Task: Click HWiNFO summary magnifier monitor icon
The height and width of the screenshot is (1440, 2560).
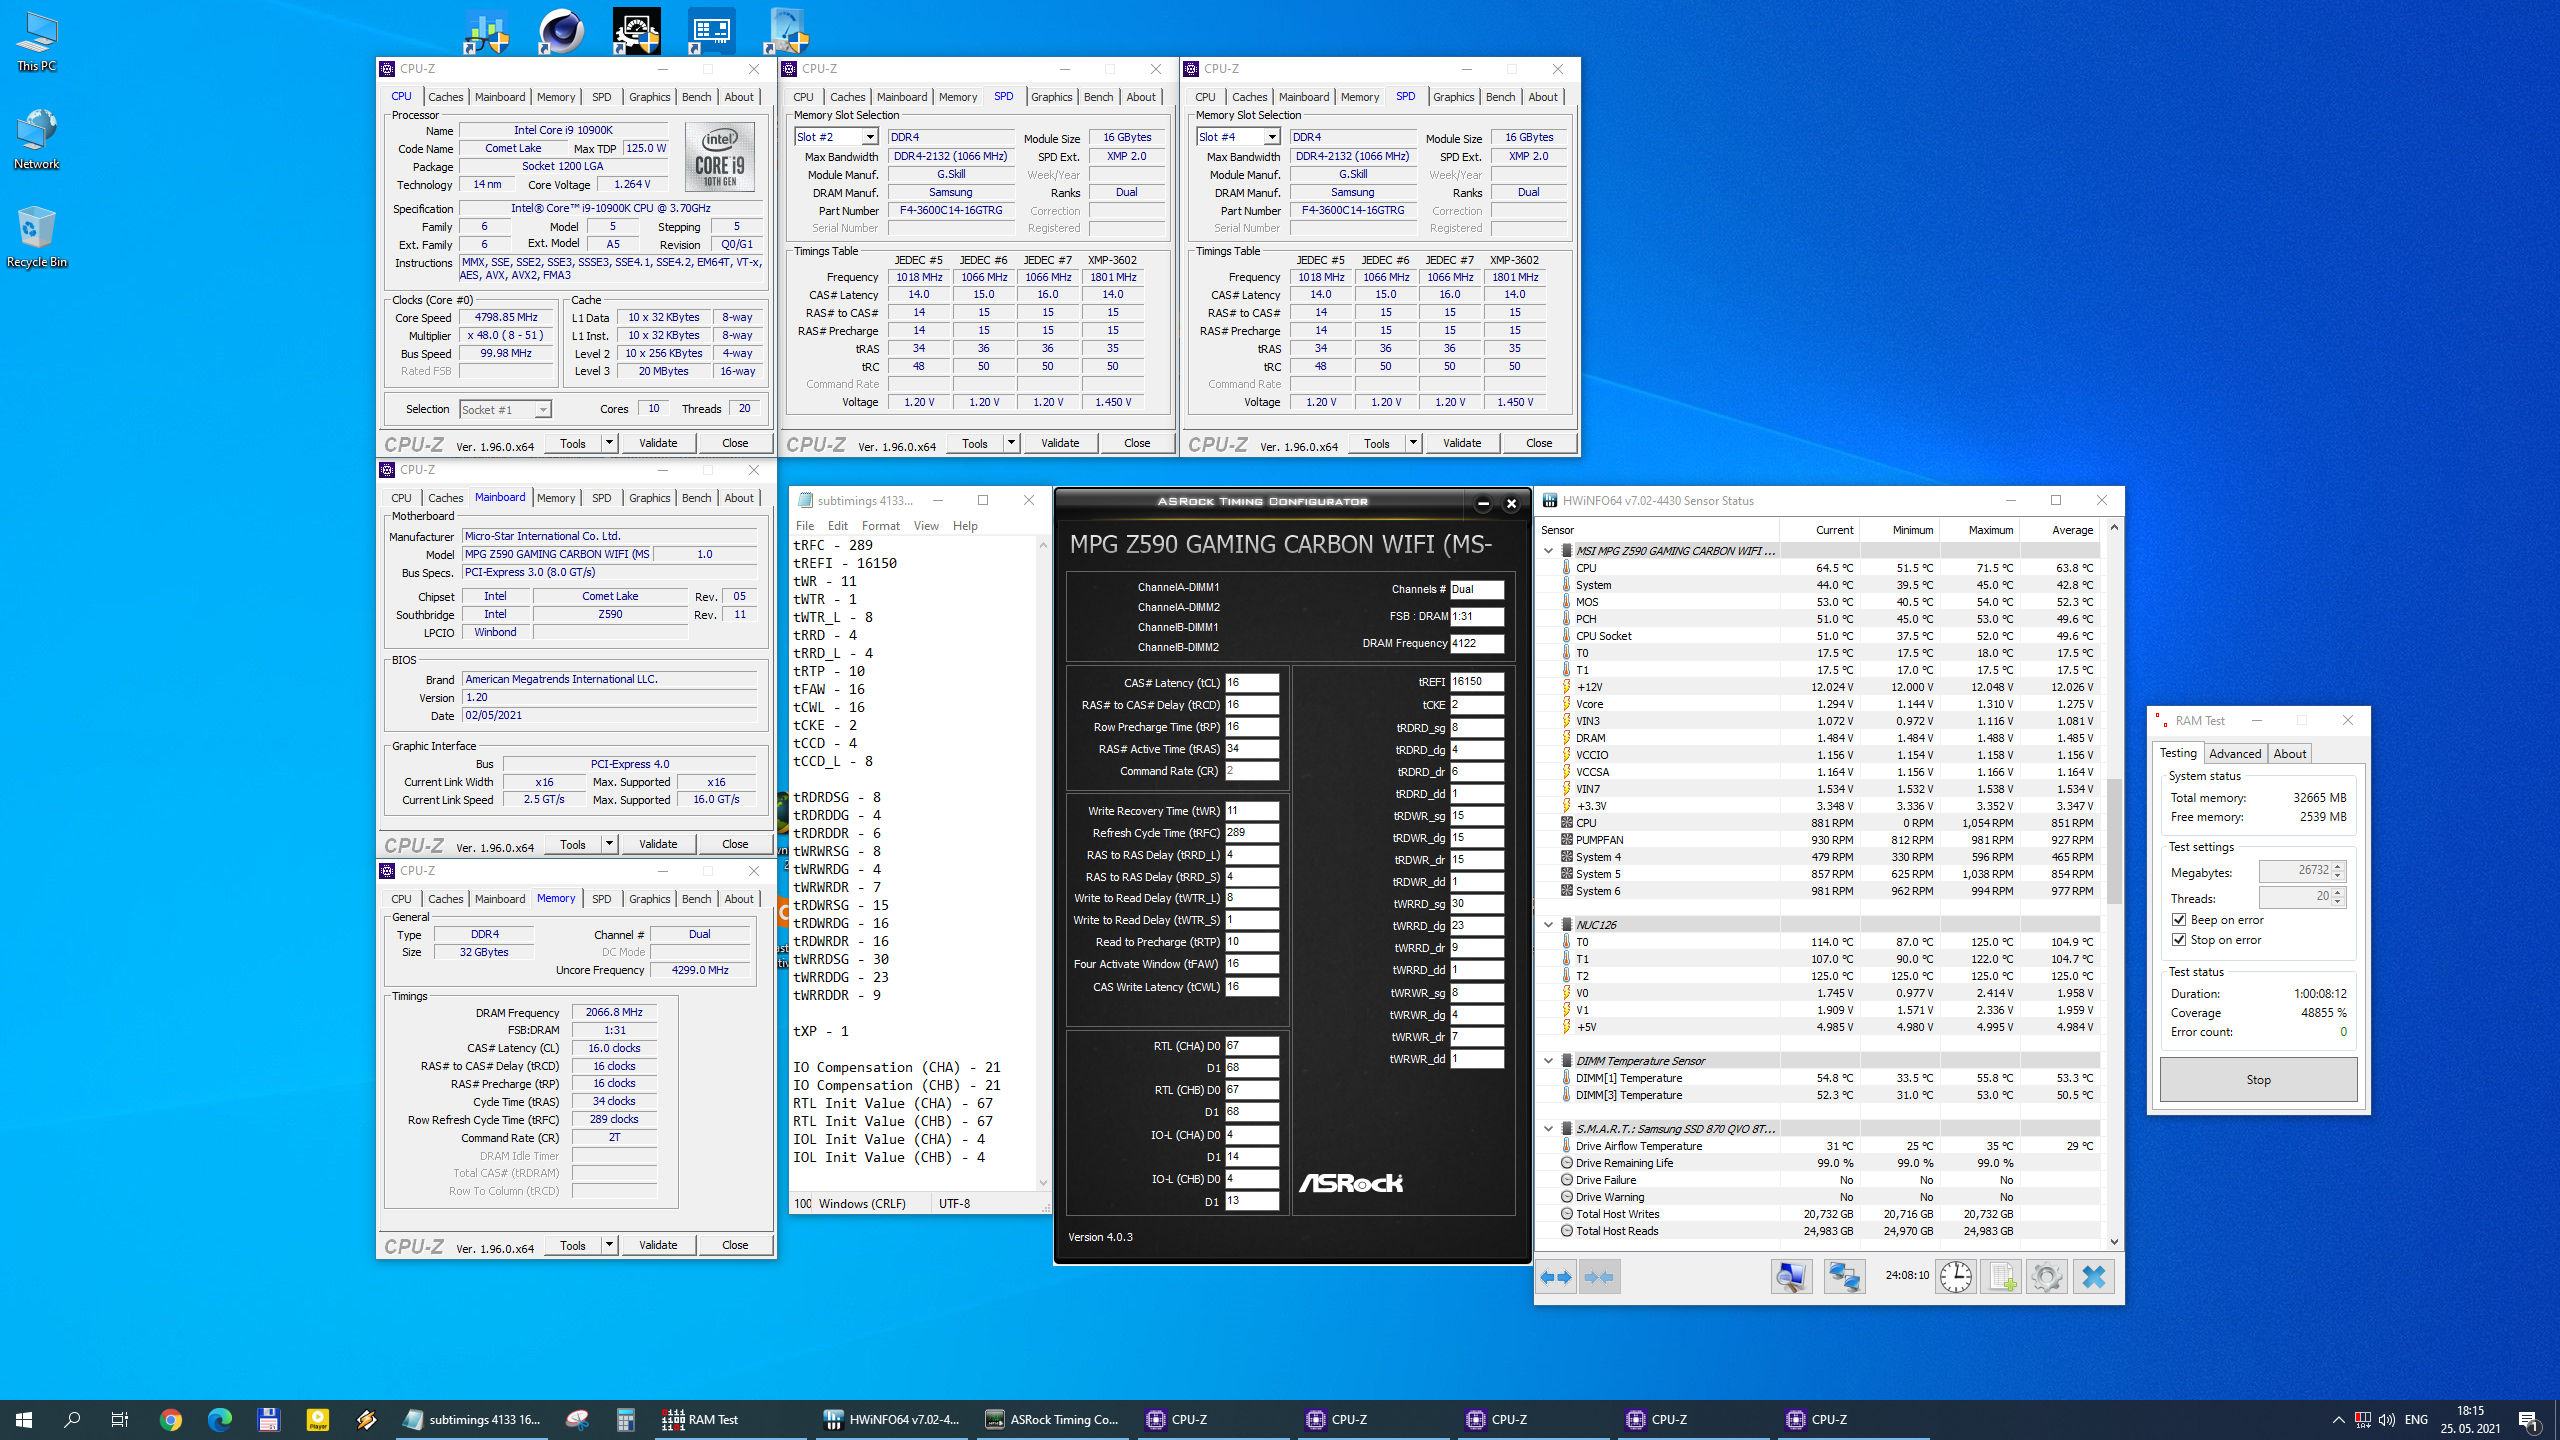Action: click(x=1790, y=1277)
